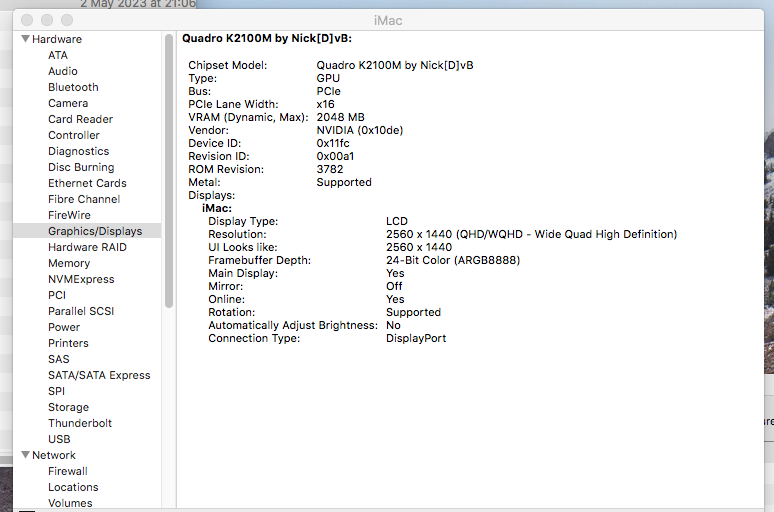Click the Display Type value LCD

pyautogui.click(x=397, y=221)
